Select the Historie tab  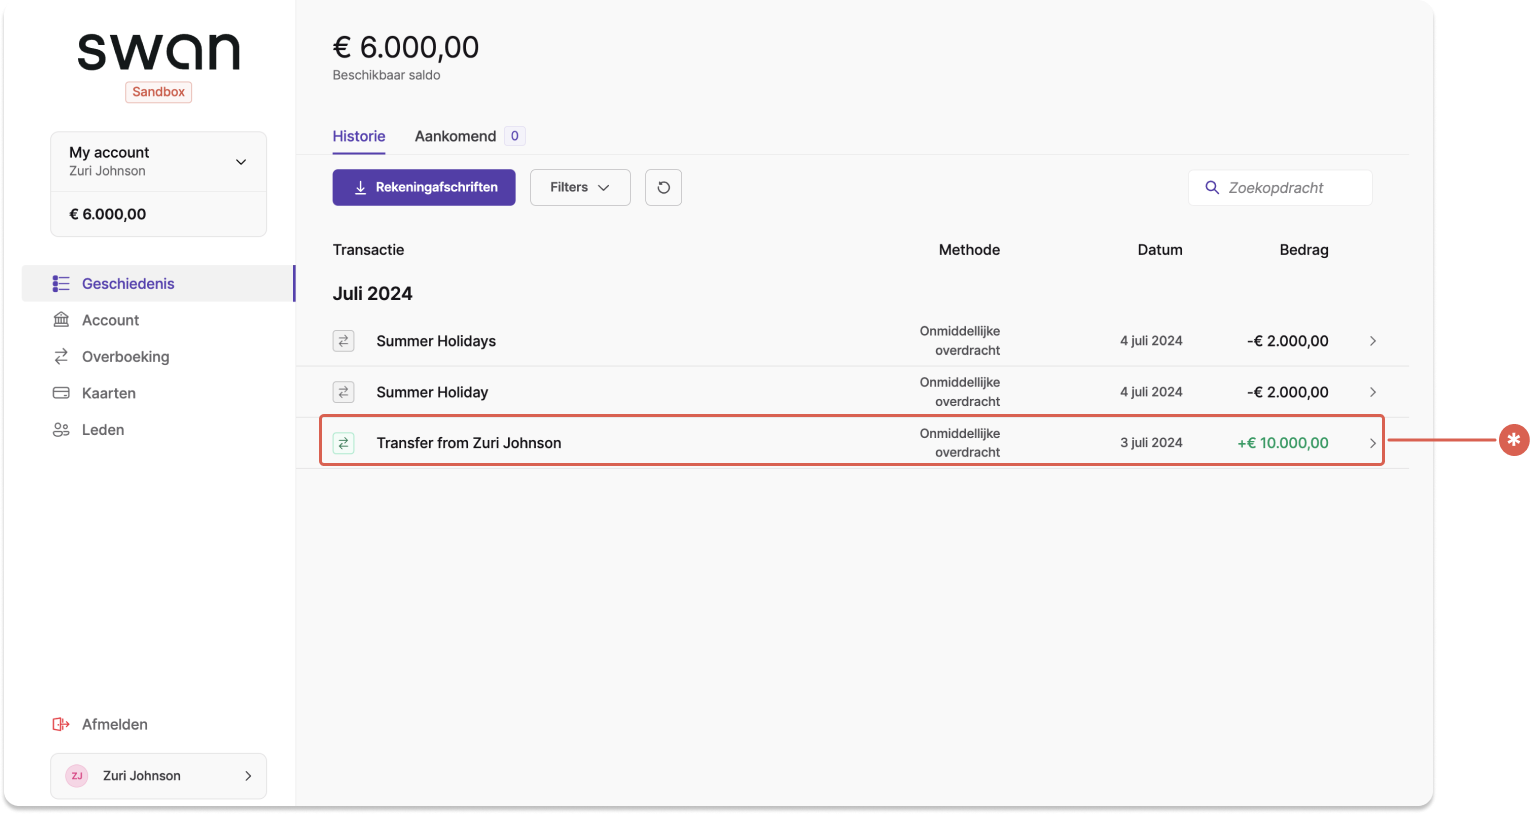tap(359, 136)
